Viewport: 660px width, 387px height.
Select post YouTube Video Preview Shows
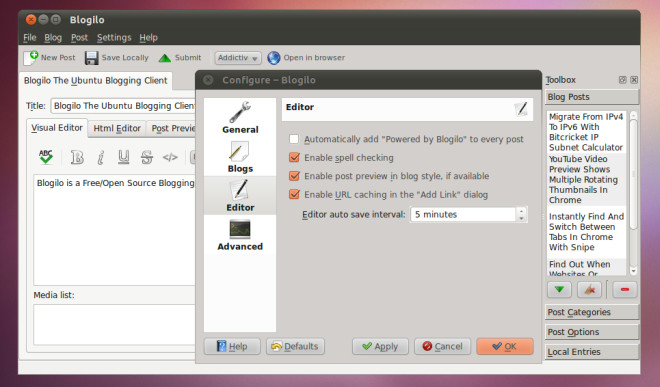click(586, 179)
